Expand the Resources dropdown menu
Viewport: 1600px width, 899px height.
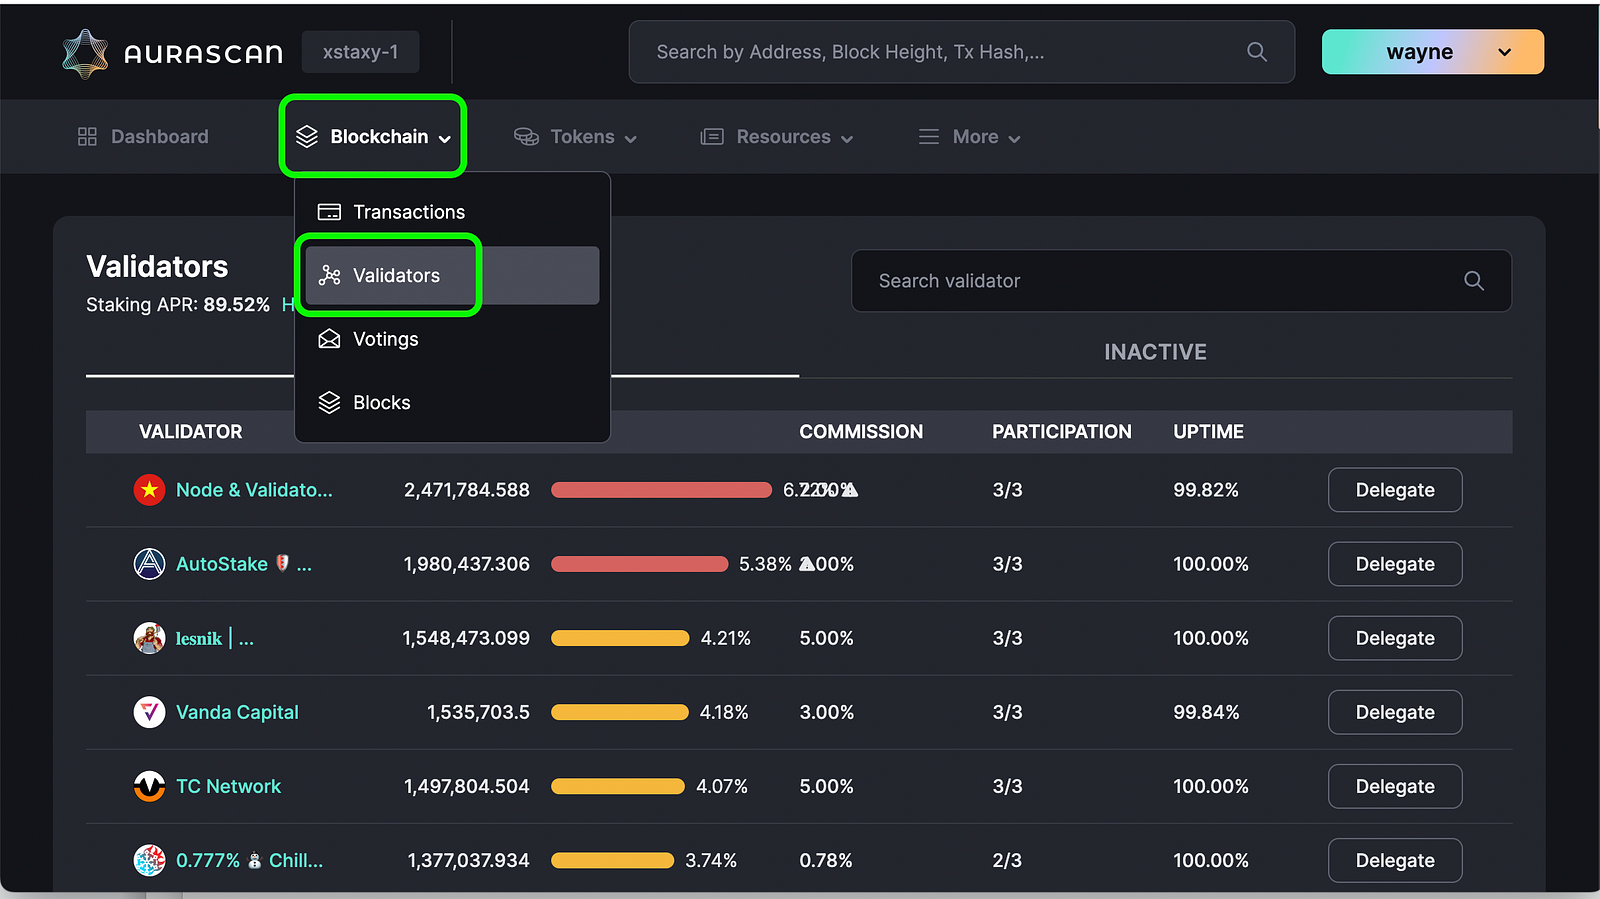[x=776, y=137]
